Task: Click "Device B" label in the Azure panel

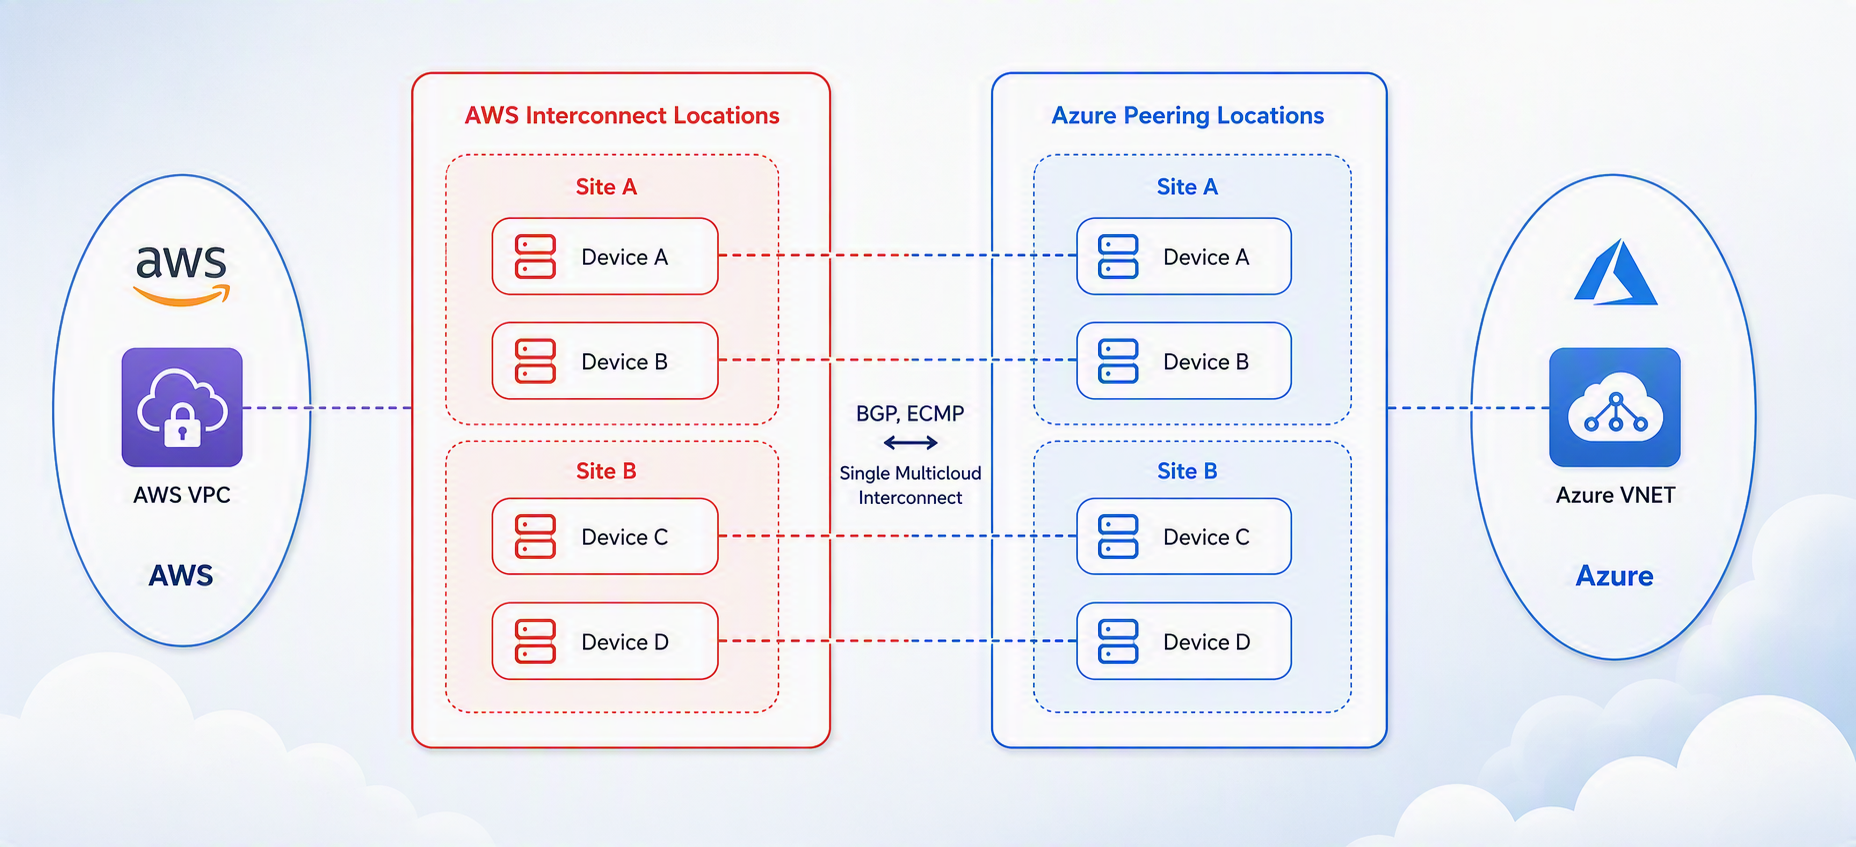Action: (x=1206, y=362)
